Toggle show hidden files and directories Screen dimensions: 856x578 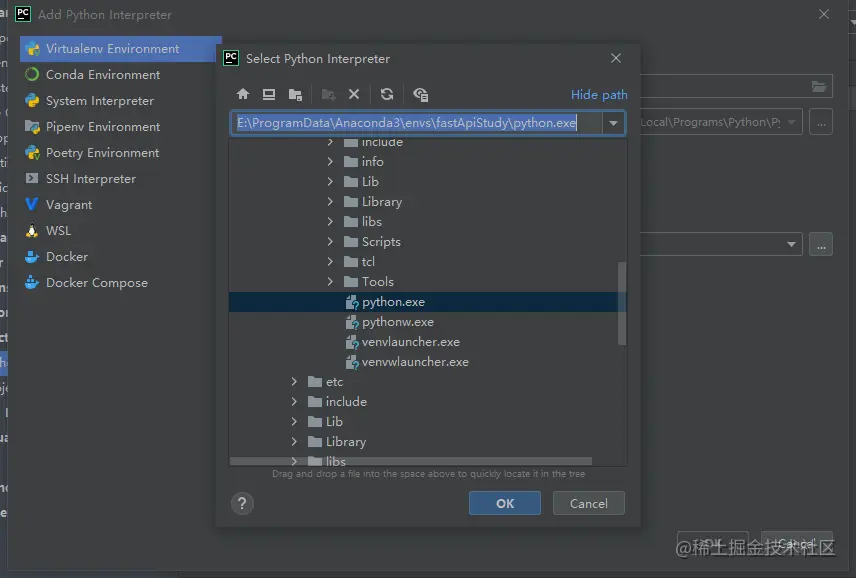click(x=420, y=94)
